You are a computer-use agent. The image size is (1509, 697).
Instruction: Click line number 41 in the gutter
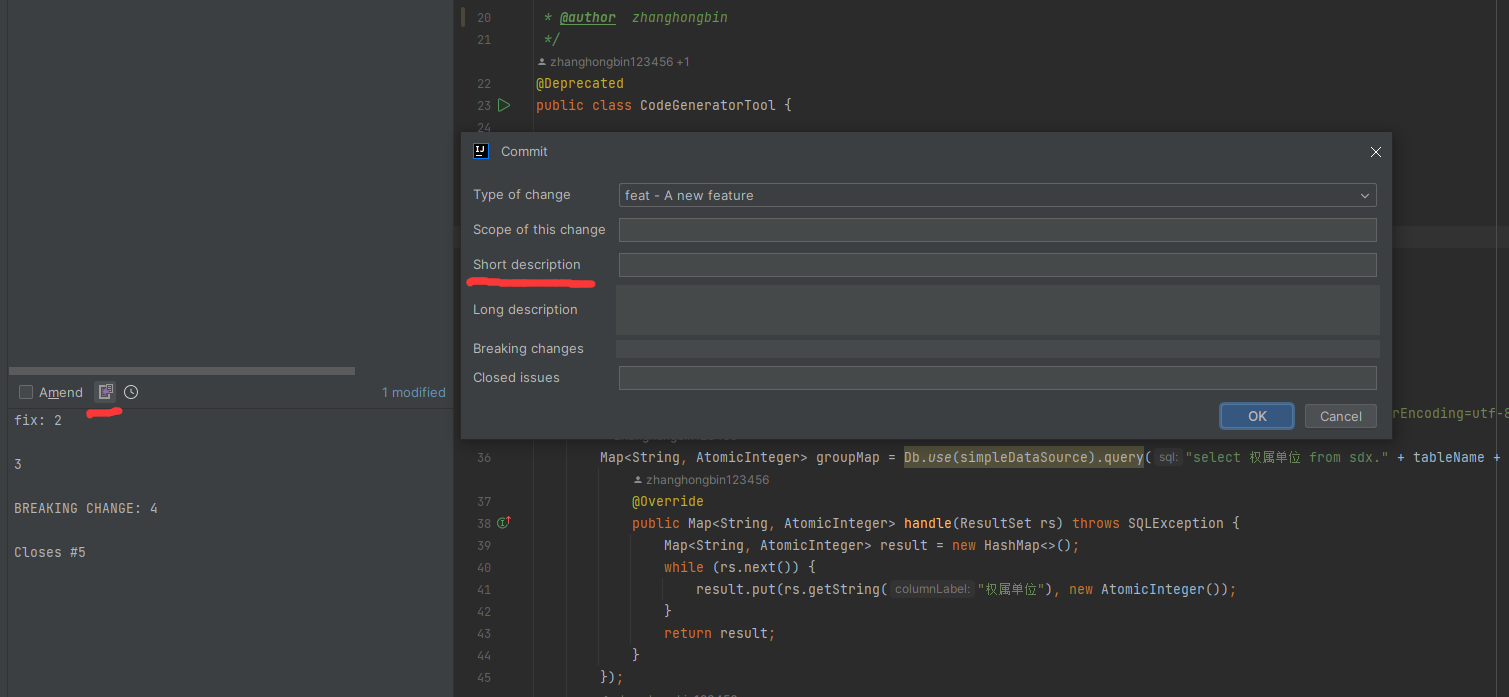click(x=483, y=589)
